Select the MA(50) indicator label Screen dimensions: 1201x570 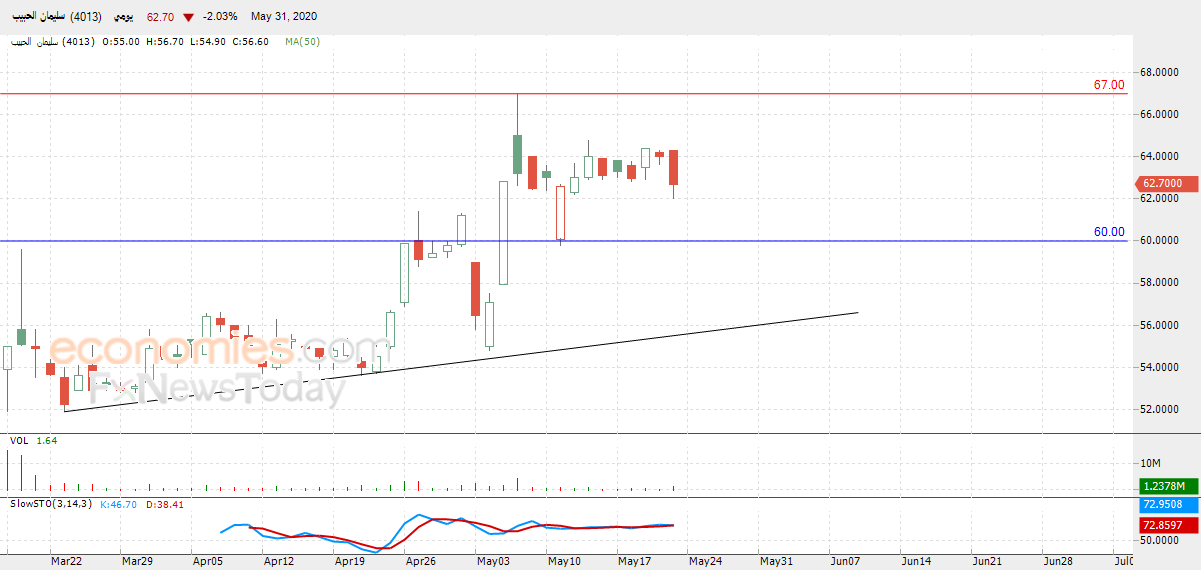[302, 41]
